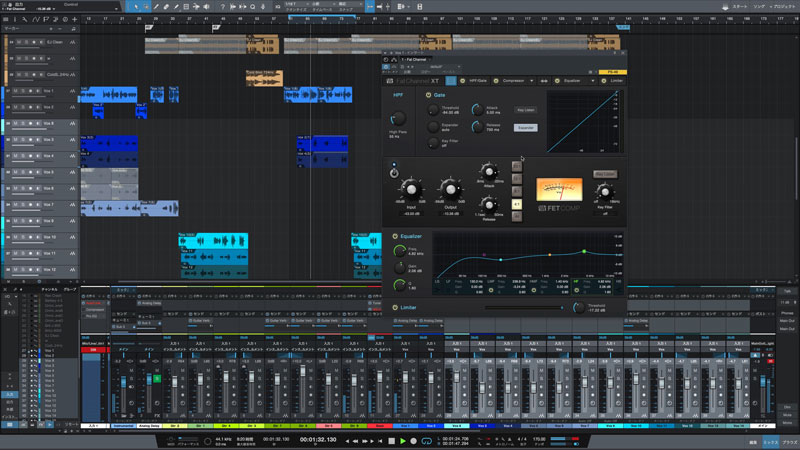Screen dimensions: 800x450
Task: Select the All ratio button
Action: tap(517, 216)
